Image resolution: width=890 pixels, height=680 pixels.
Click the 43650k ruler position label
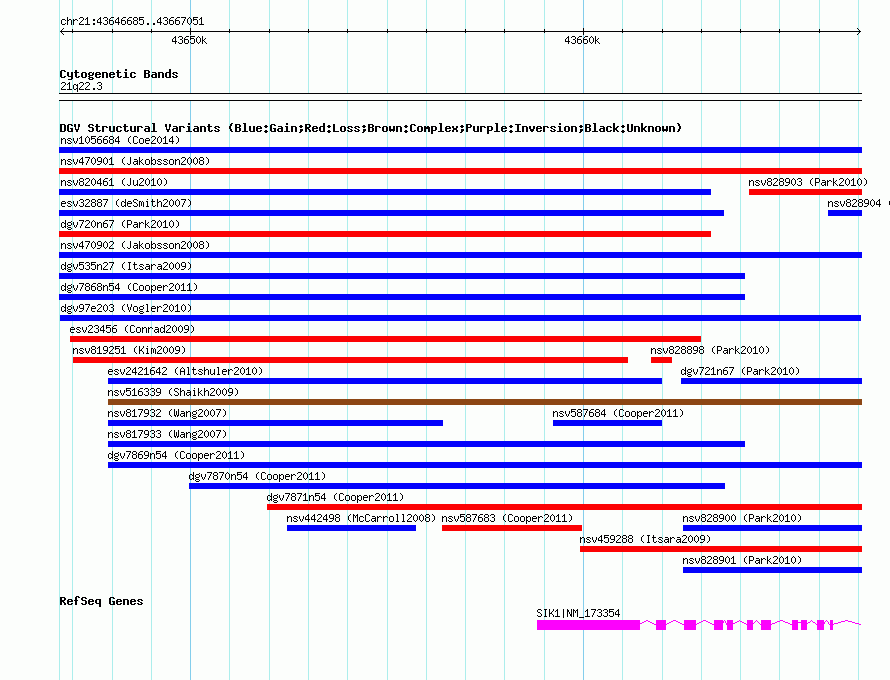tap(189, 40)
